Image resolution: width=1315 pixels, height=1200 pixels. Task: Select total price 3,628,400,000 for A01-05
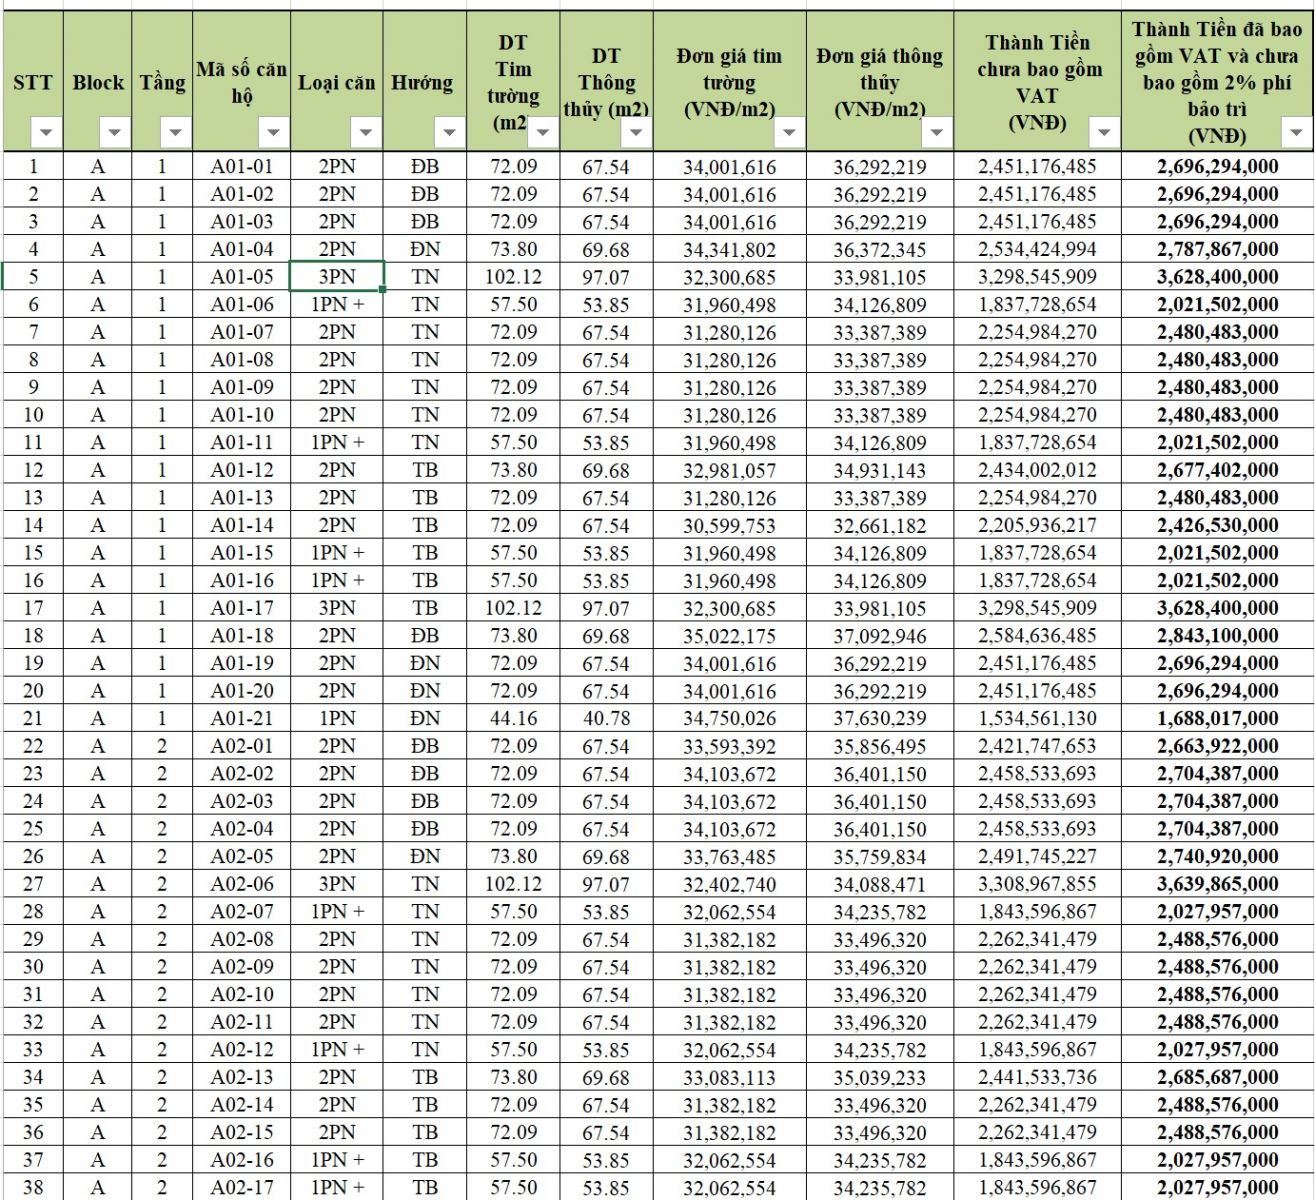pyautogui.click(x=1217, y=277)
